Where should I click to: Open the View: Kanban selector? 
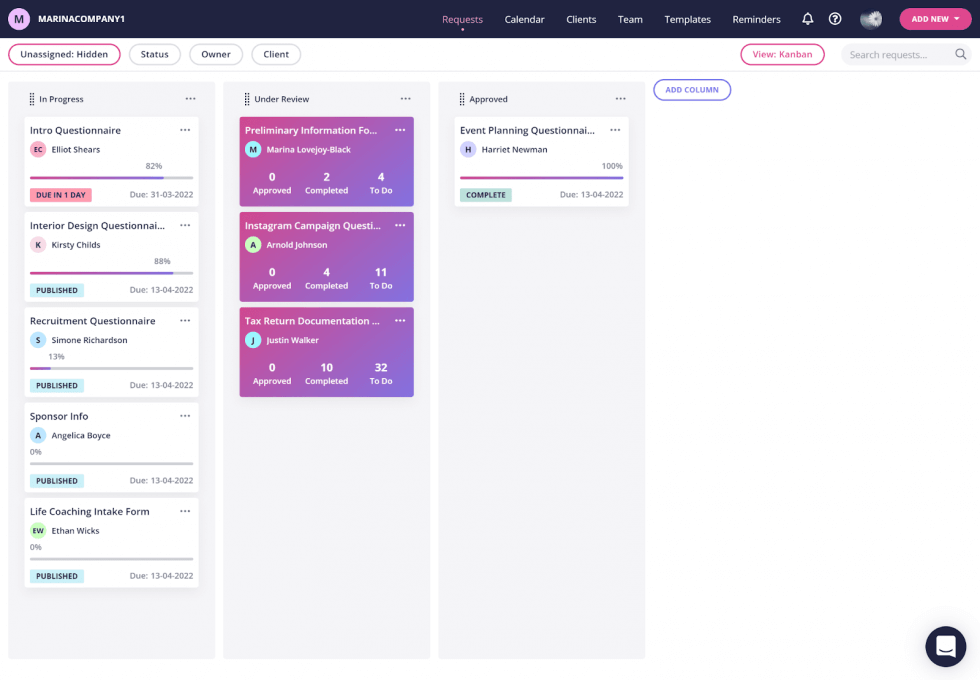pos(782,54)
